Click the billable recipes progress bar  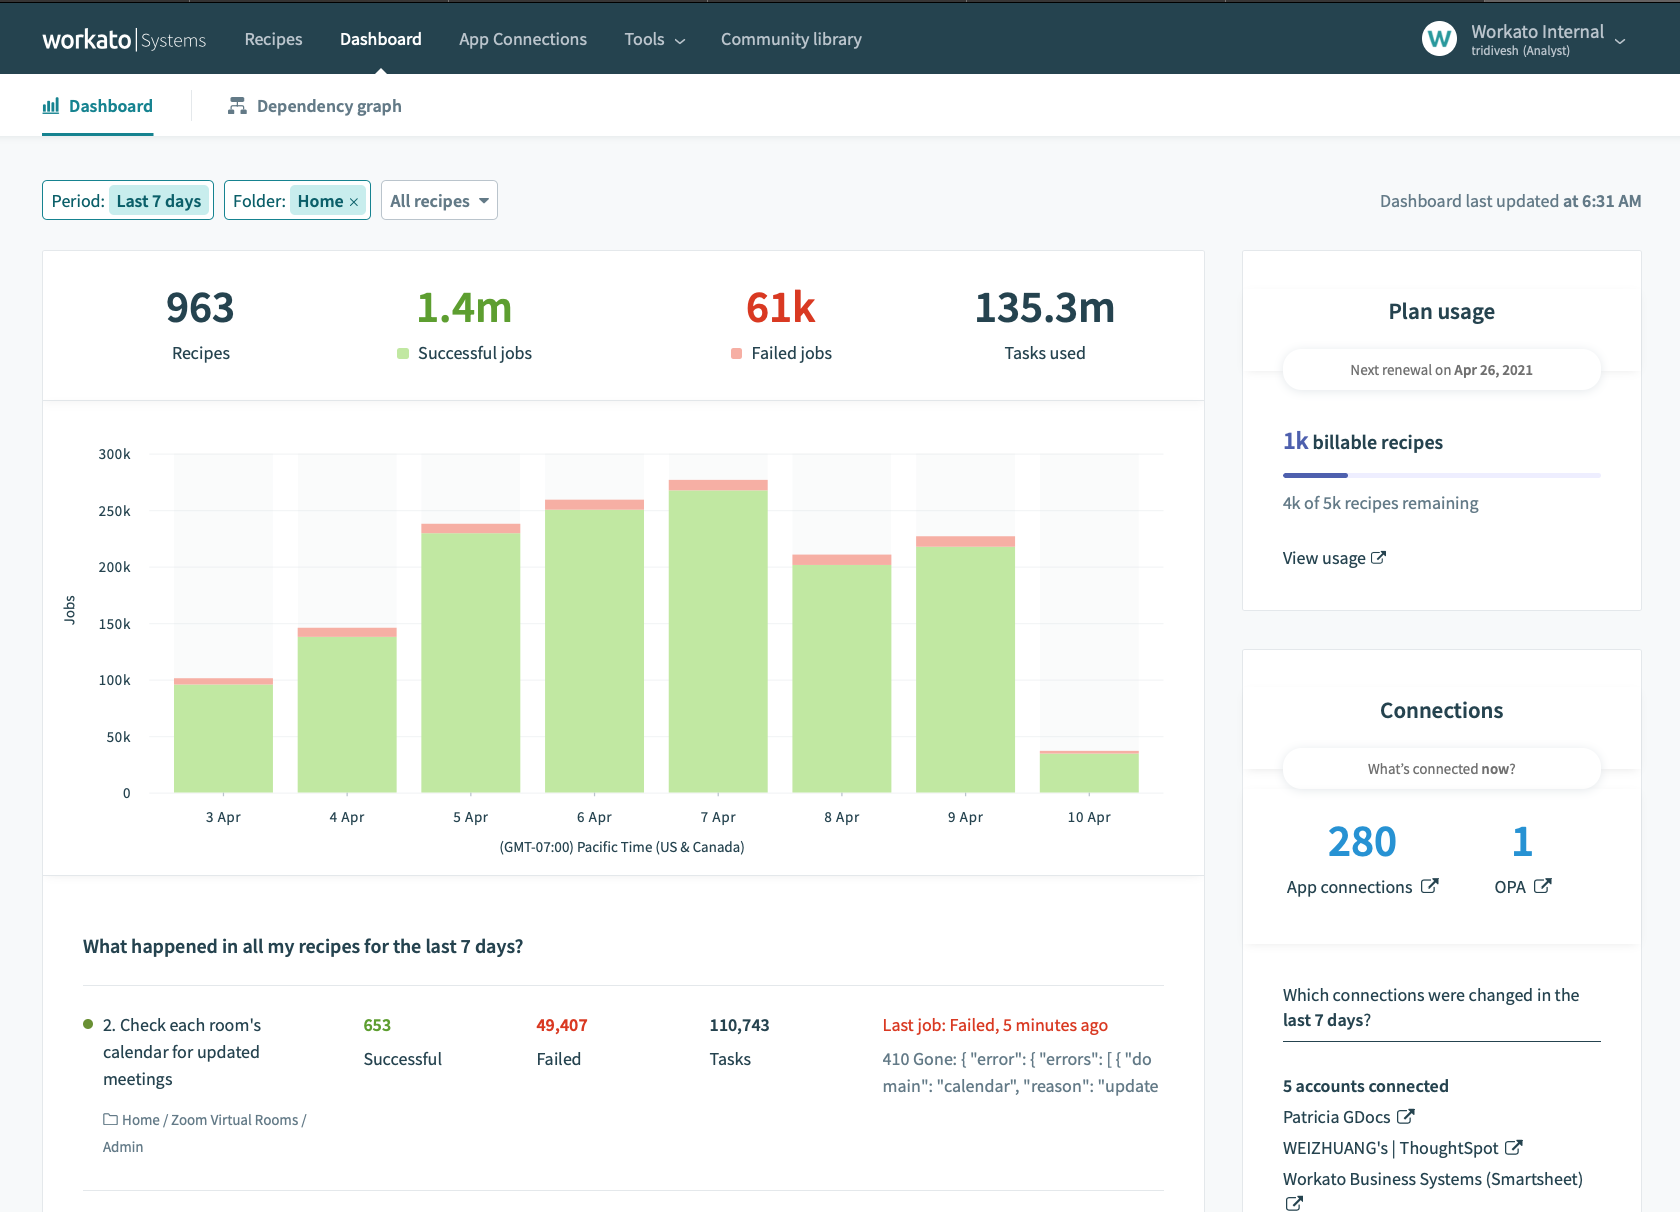(x=1441, y=475)
